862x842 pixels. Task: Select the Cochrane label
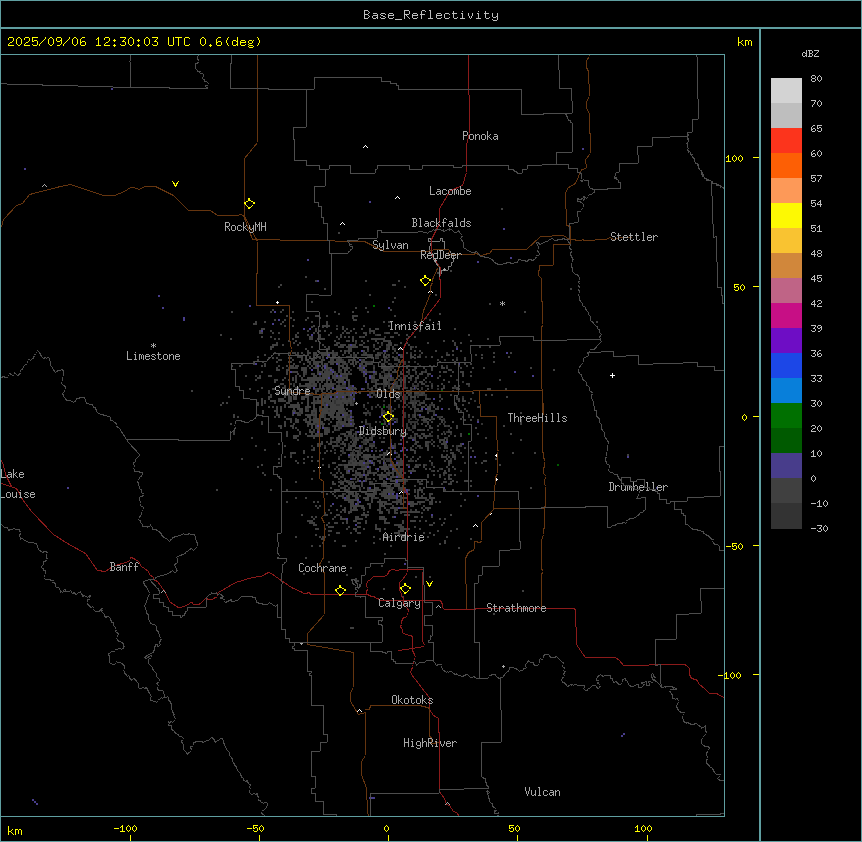[x=322, y=568]
